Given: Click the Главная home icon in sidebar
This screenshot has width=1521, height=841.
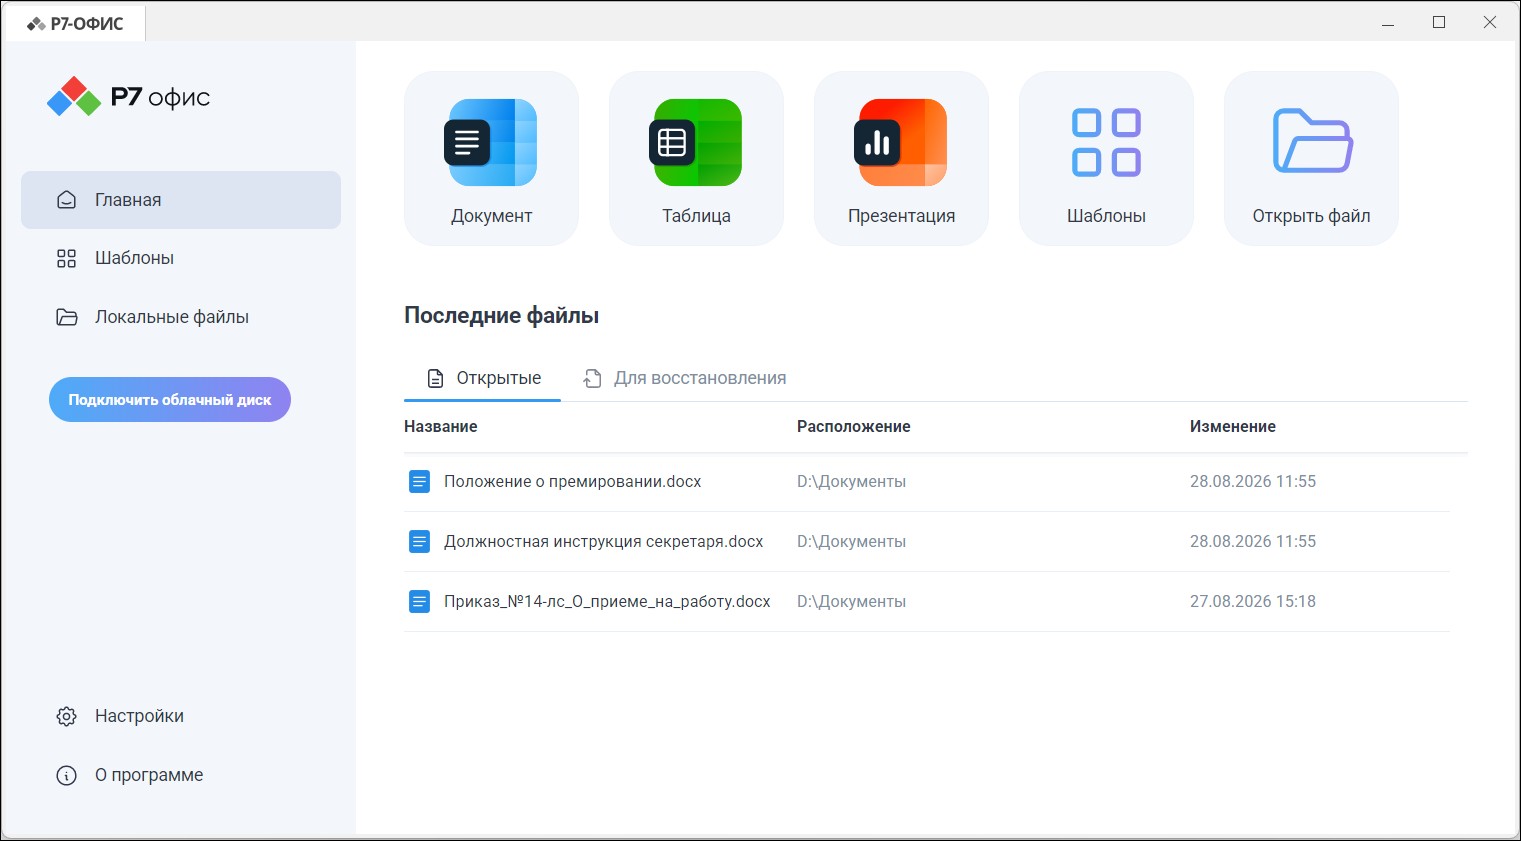Looking at the screenshot, I should tap(67, 200).
